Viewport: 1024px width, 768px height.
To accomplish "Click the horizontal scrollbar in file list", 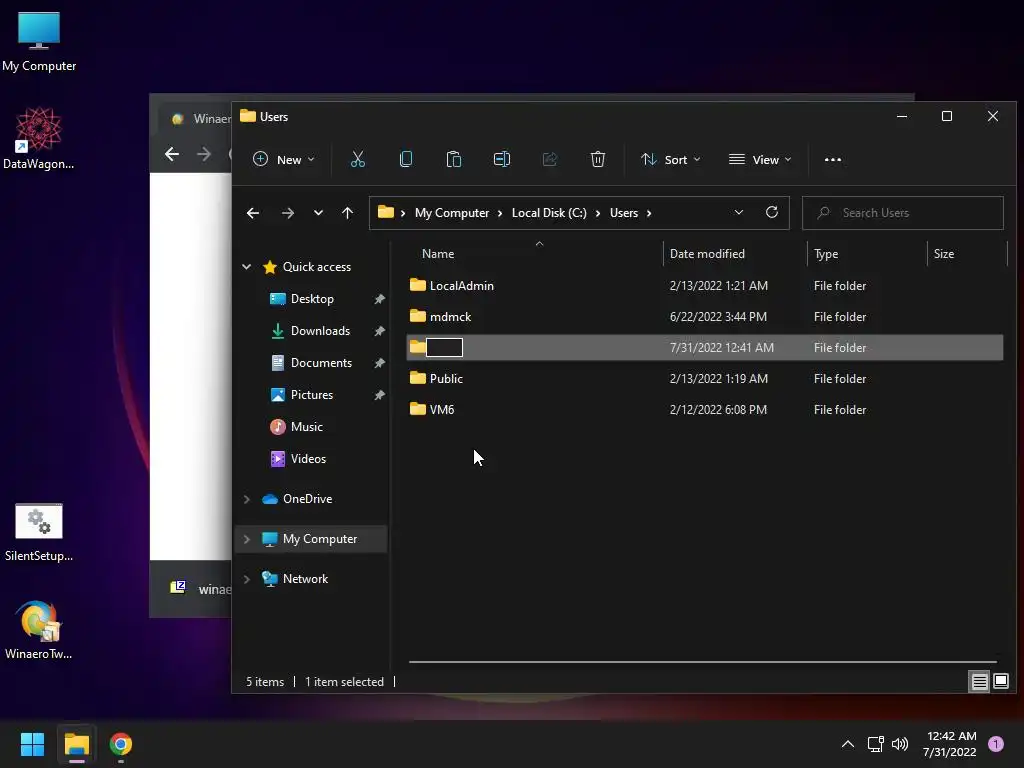I will pyautogui.click(x=702, y=662).
